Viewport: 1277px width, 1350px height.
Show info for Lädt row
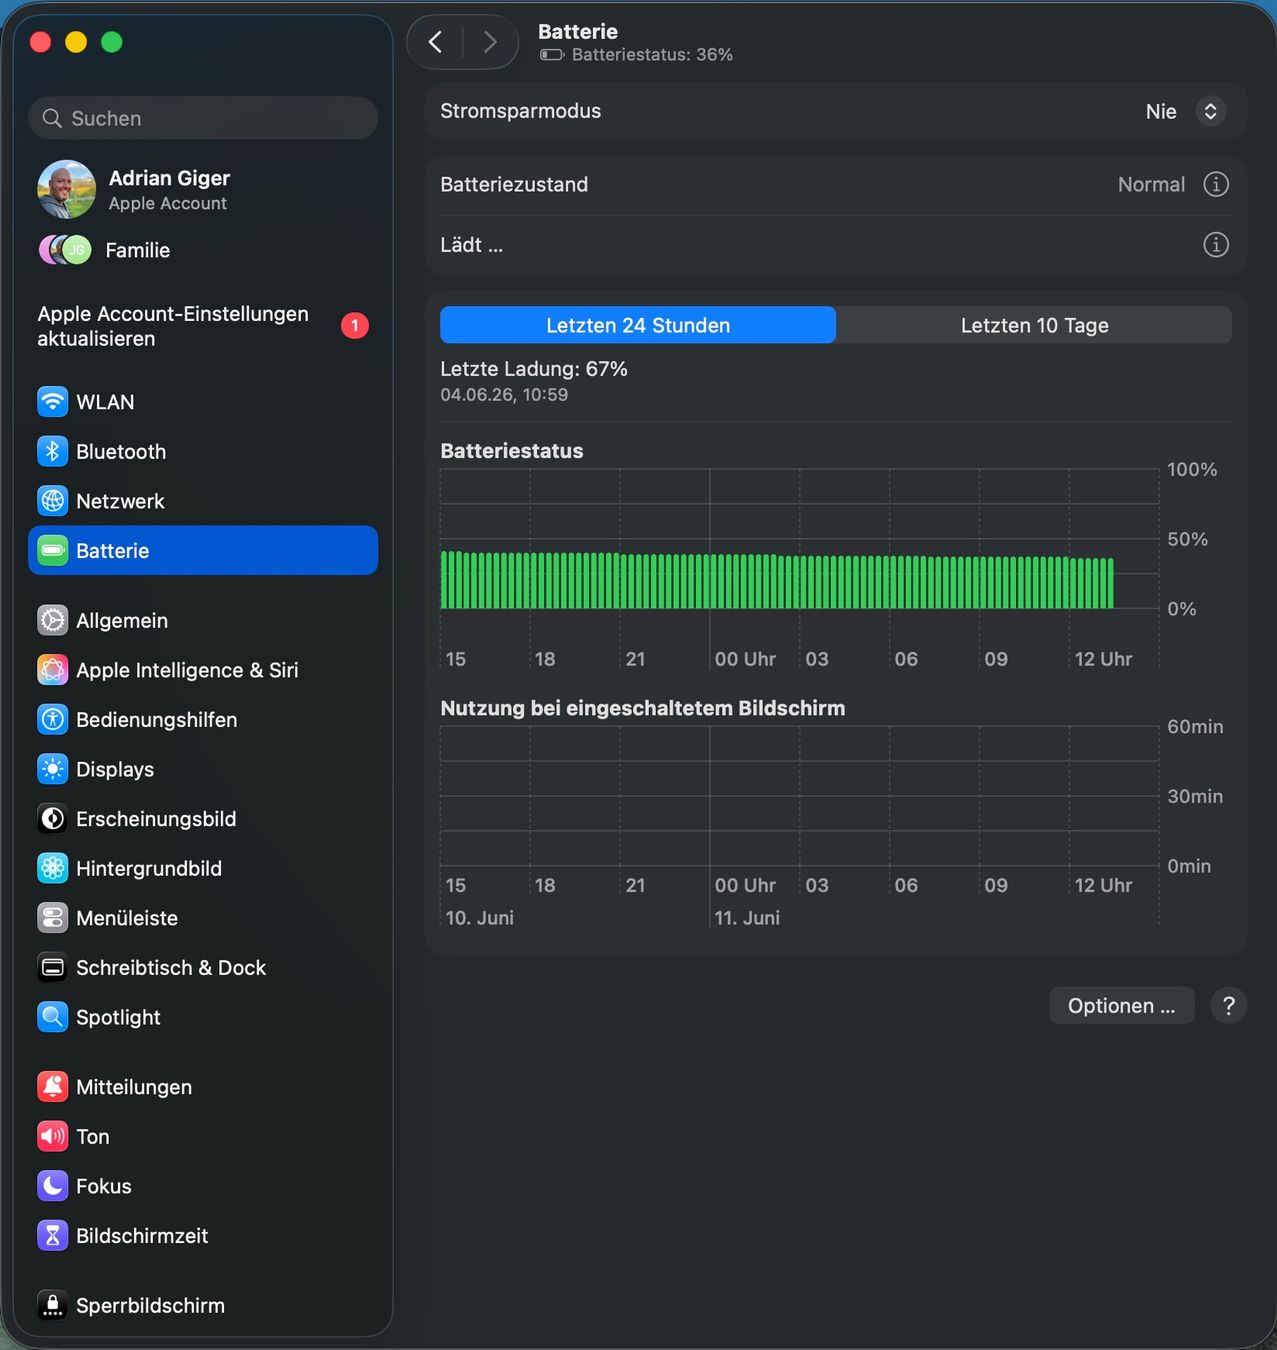click(x=1215, y=245)
